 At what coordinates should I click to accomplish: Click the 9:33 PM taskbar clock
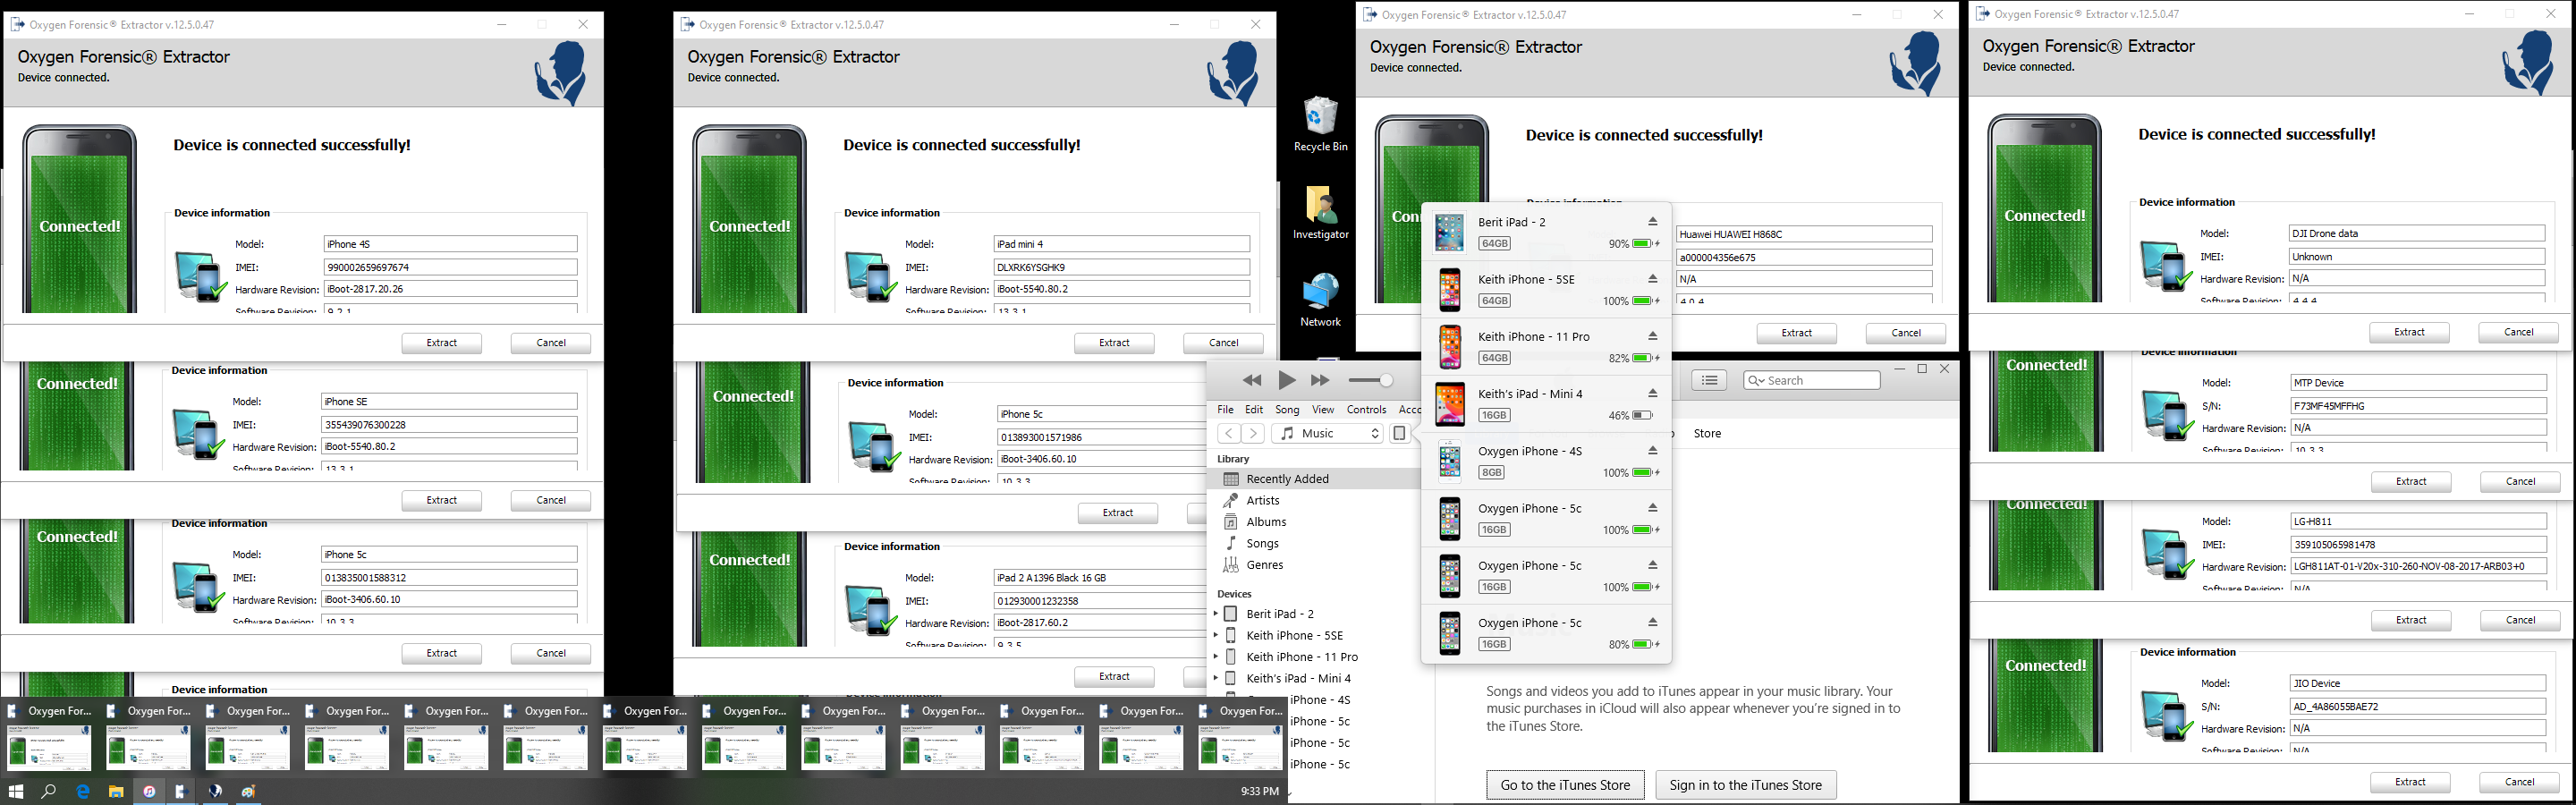pos(1260,791)
